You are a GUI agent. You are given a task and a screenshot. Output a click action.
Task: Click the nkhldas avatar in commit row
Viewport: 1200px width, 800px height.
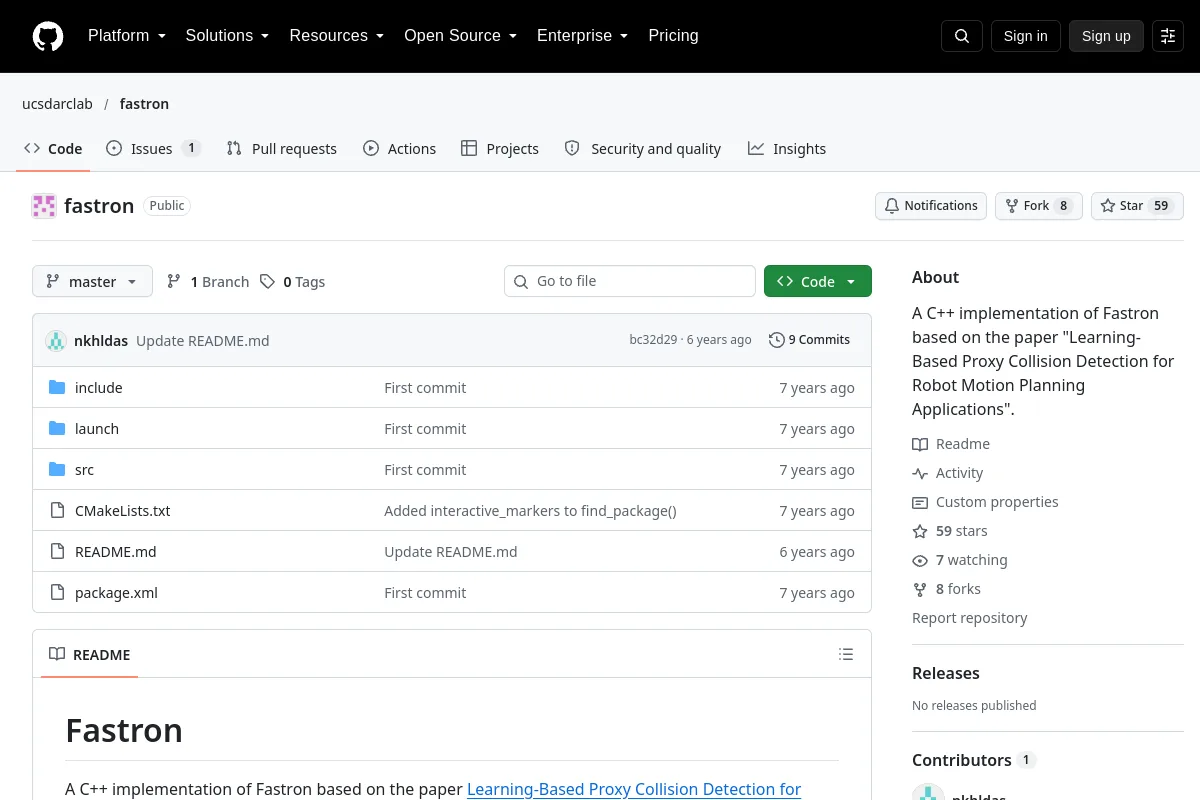tap(56, 341)
